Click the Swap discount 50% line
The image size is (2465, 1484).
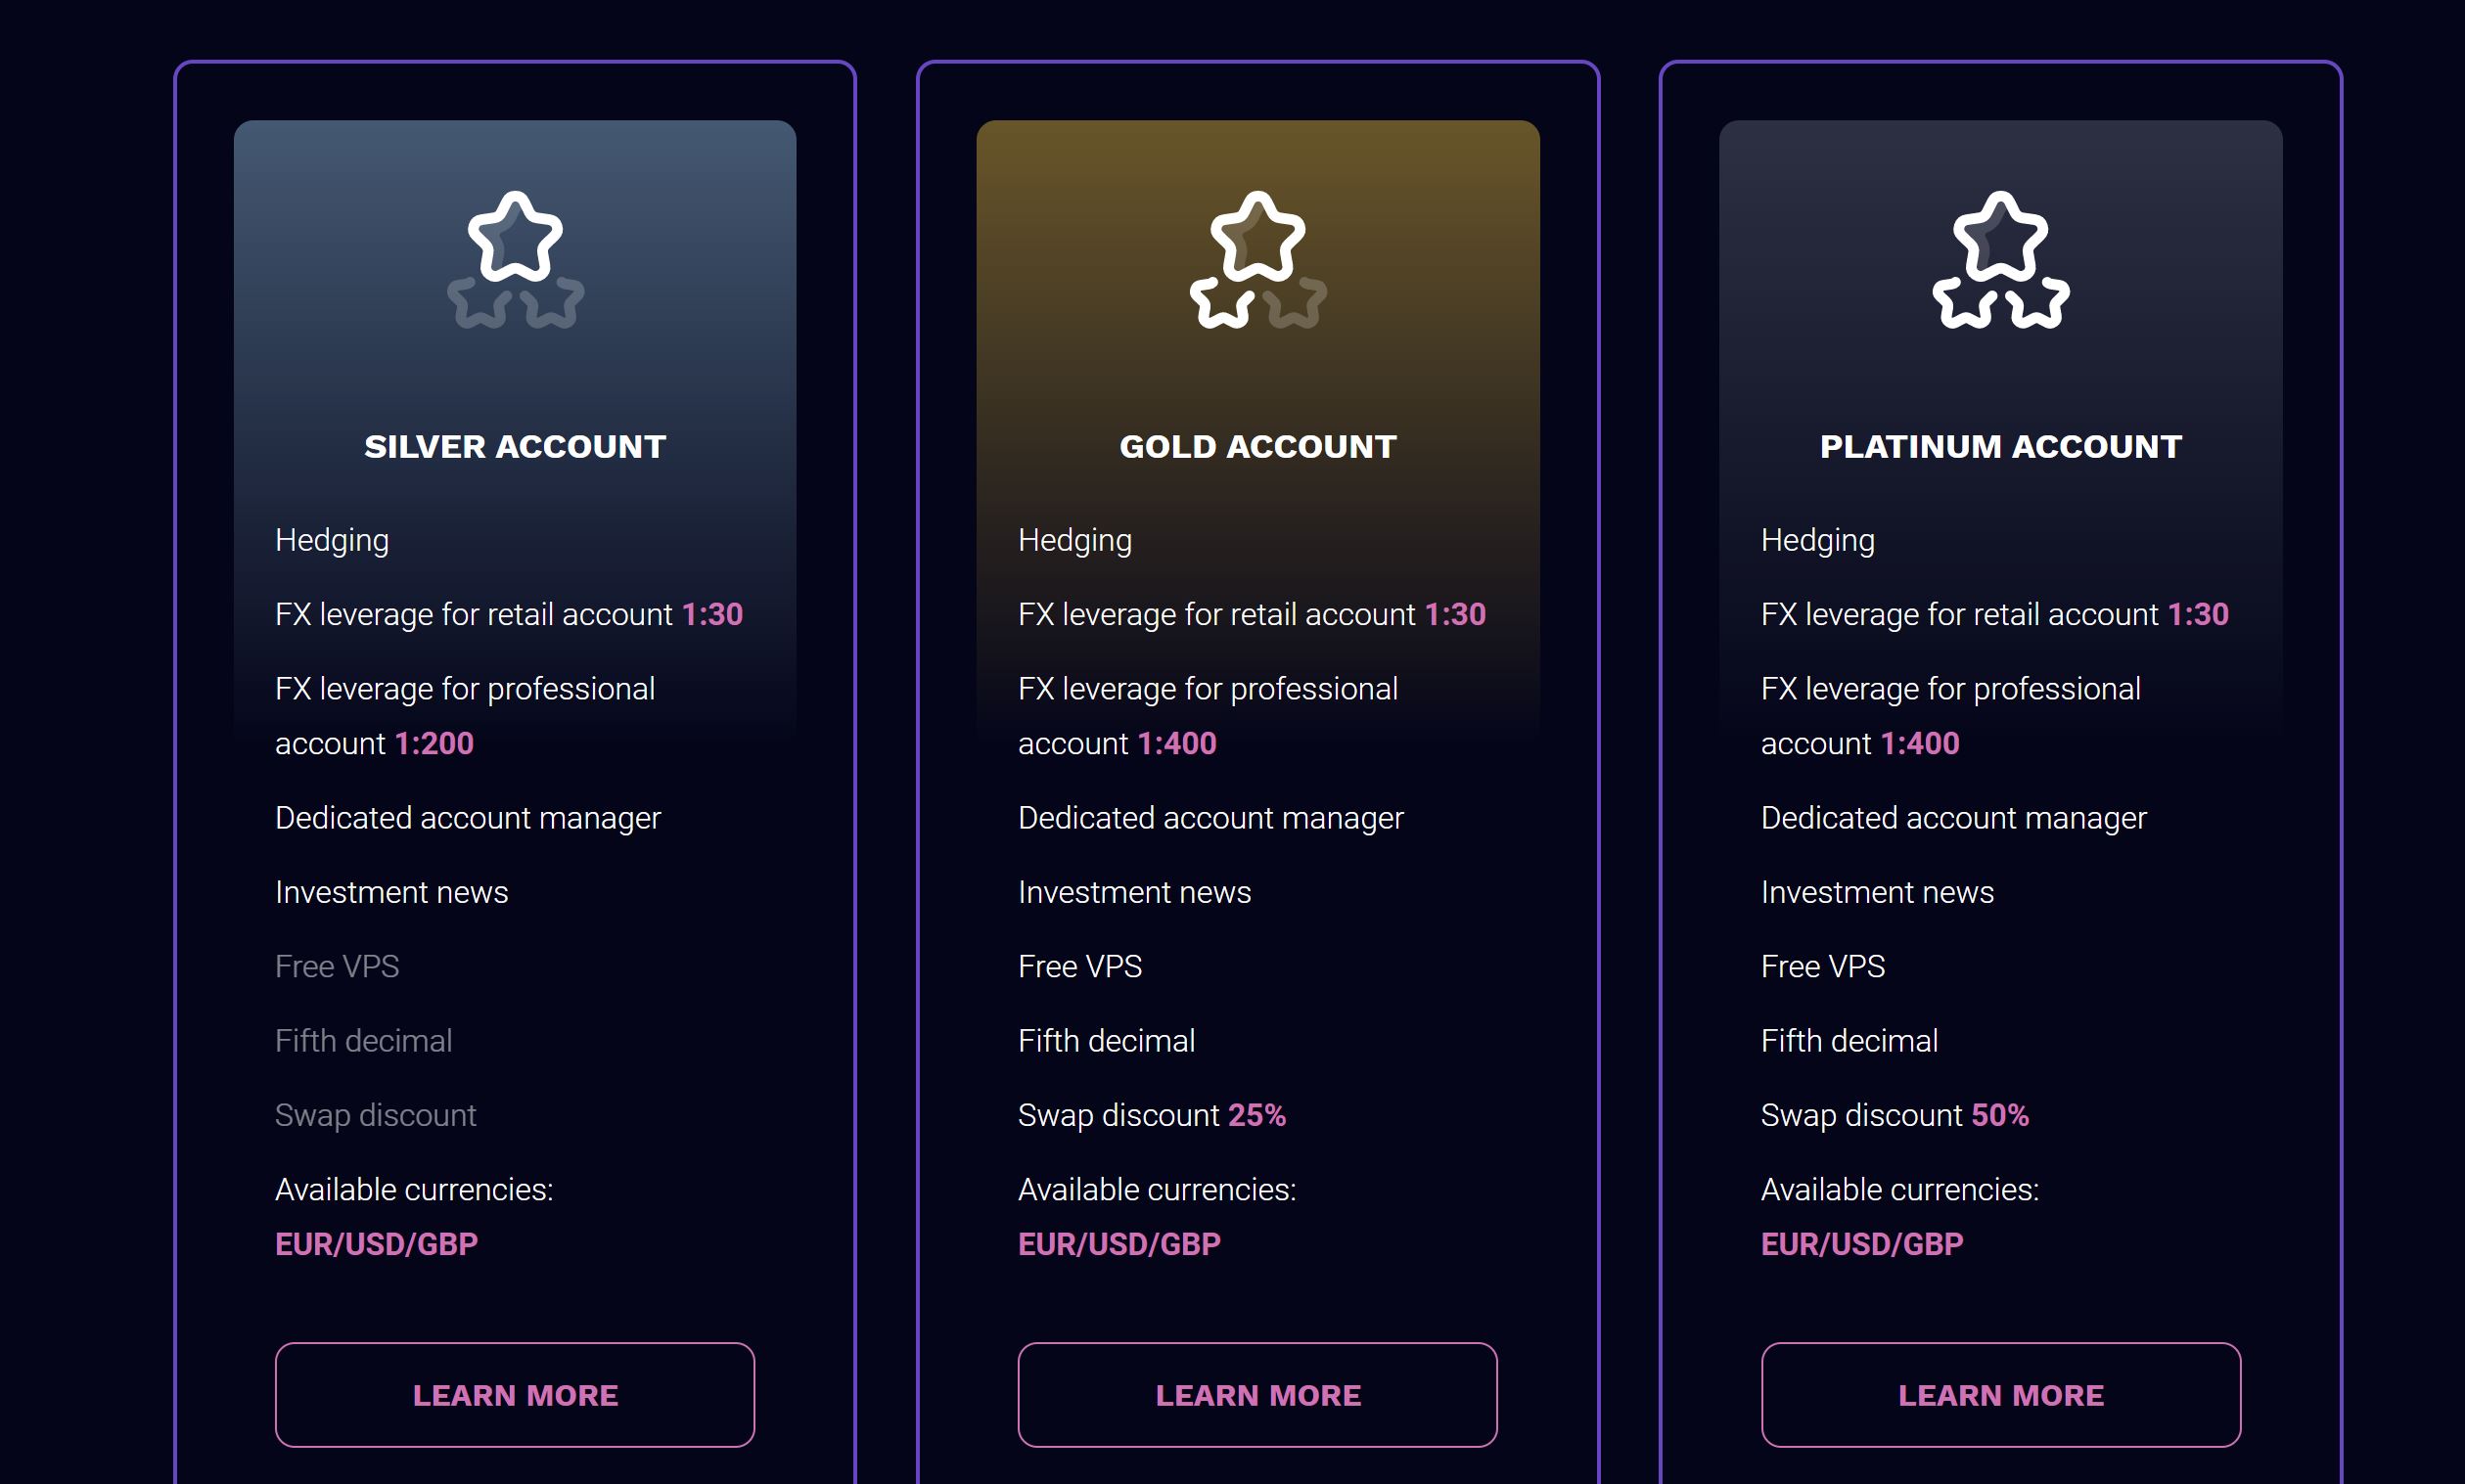coord(1894,1115)
